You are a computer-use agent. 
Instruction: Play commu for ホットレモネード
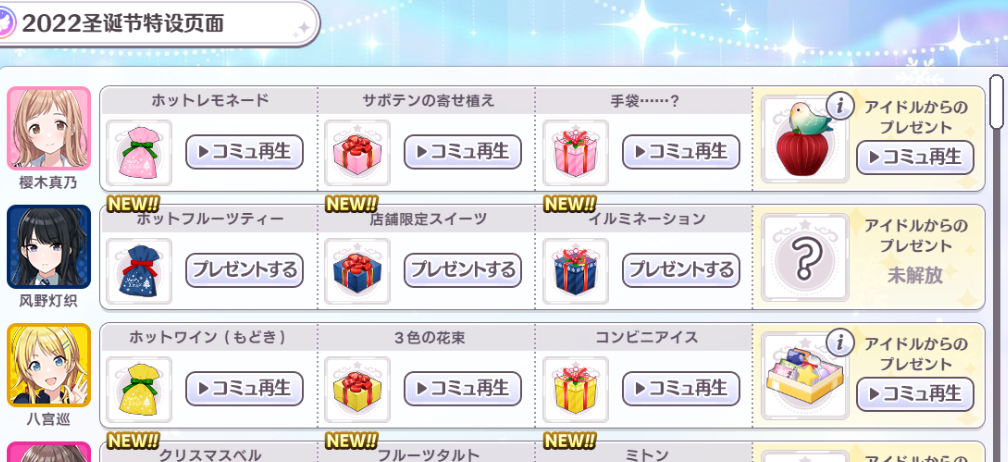[x=244, y=152]
